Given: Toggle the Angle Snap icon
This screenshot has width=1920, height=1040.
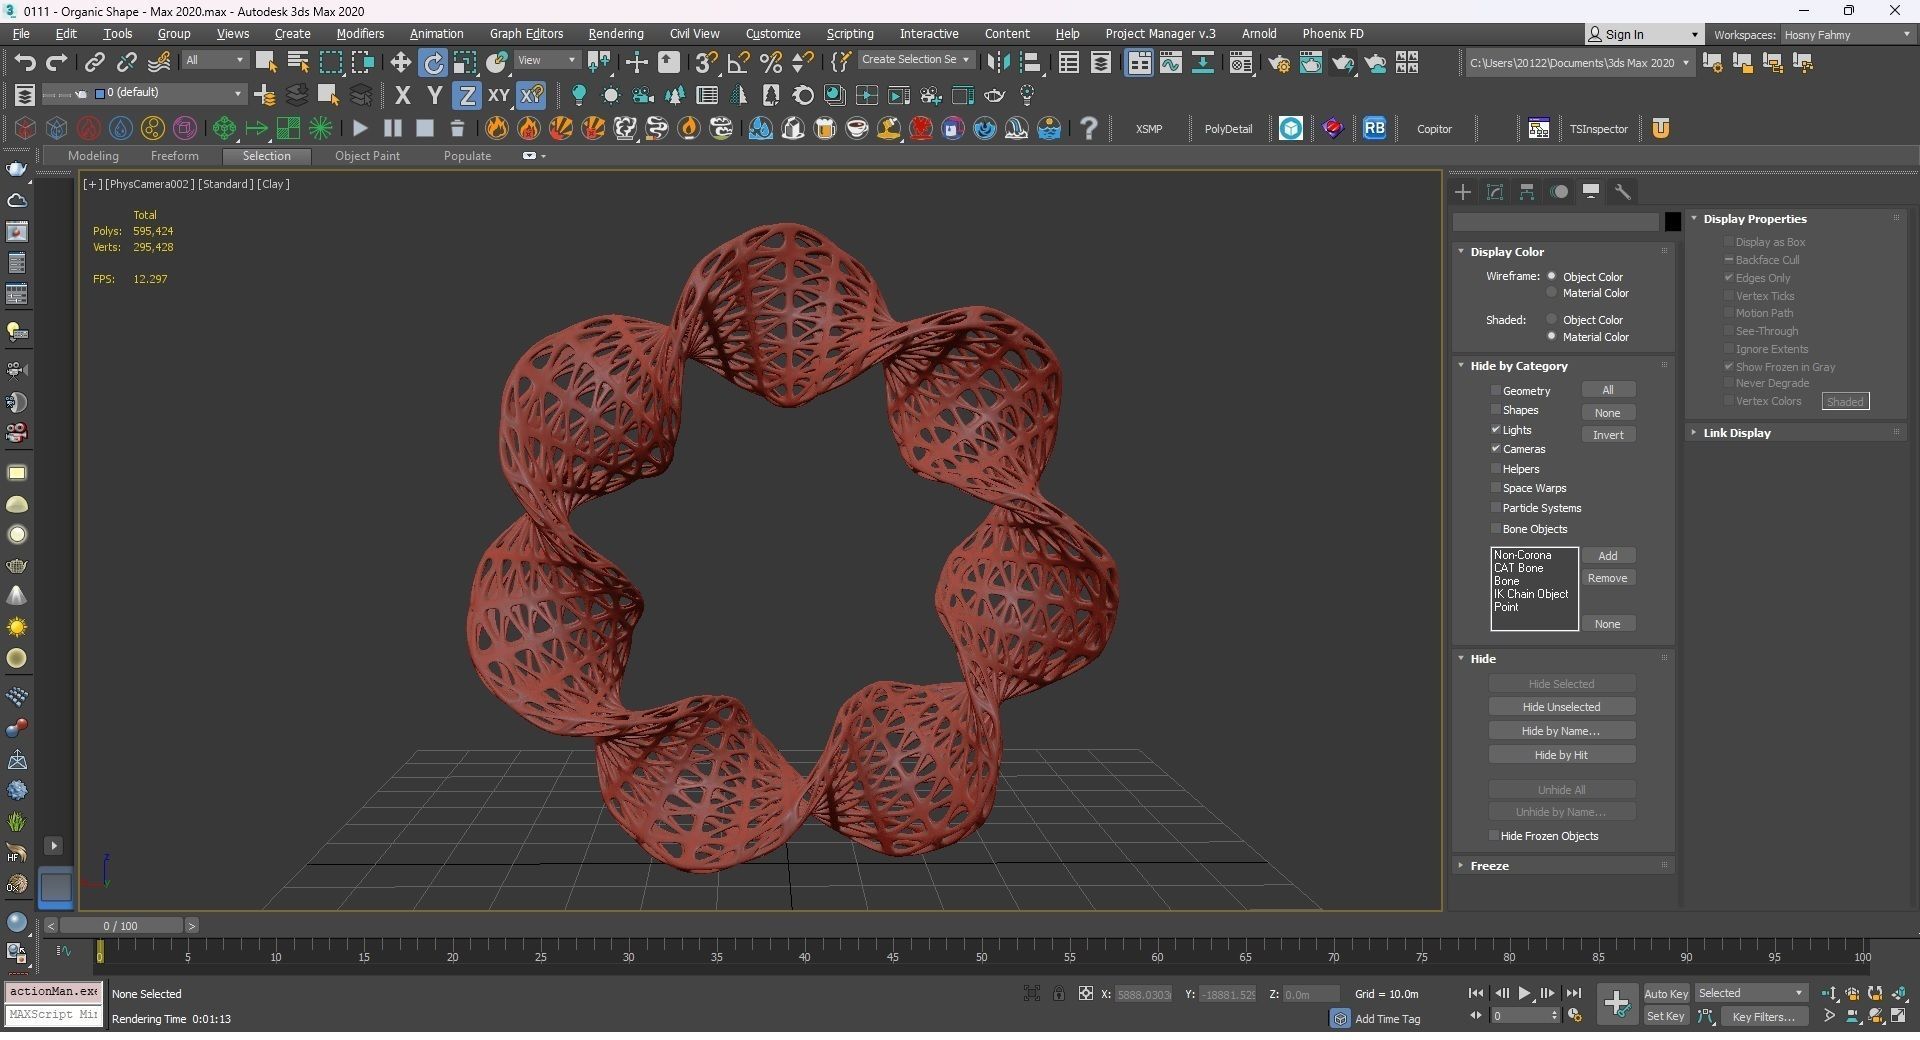Looking at the screenshot, I should pos(738,62).
